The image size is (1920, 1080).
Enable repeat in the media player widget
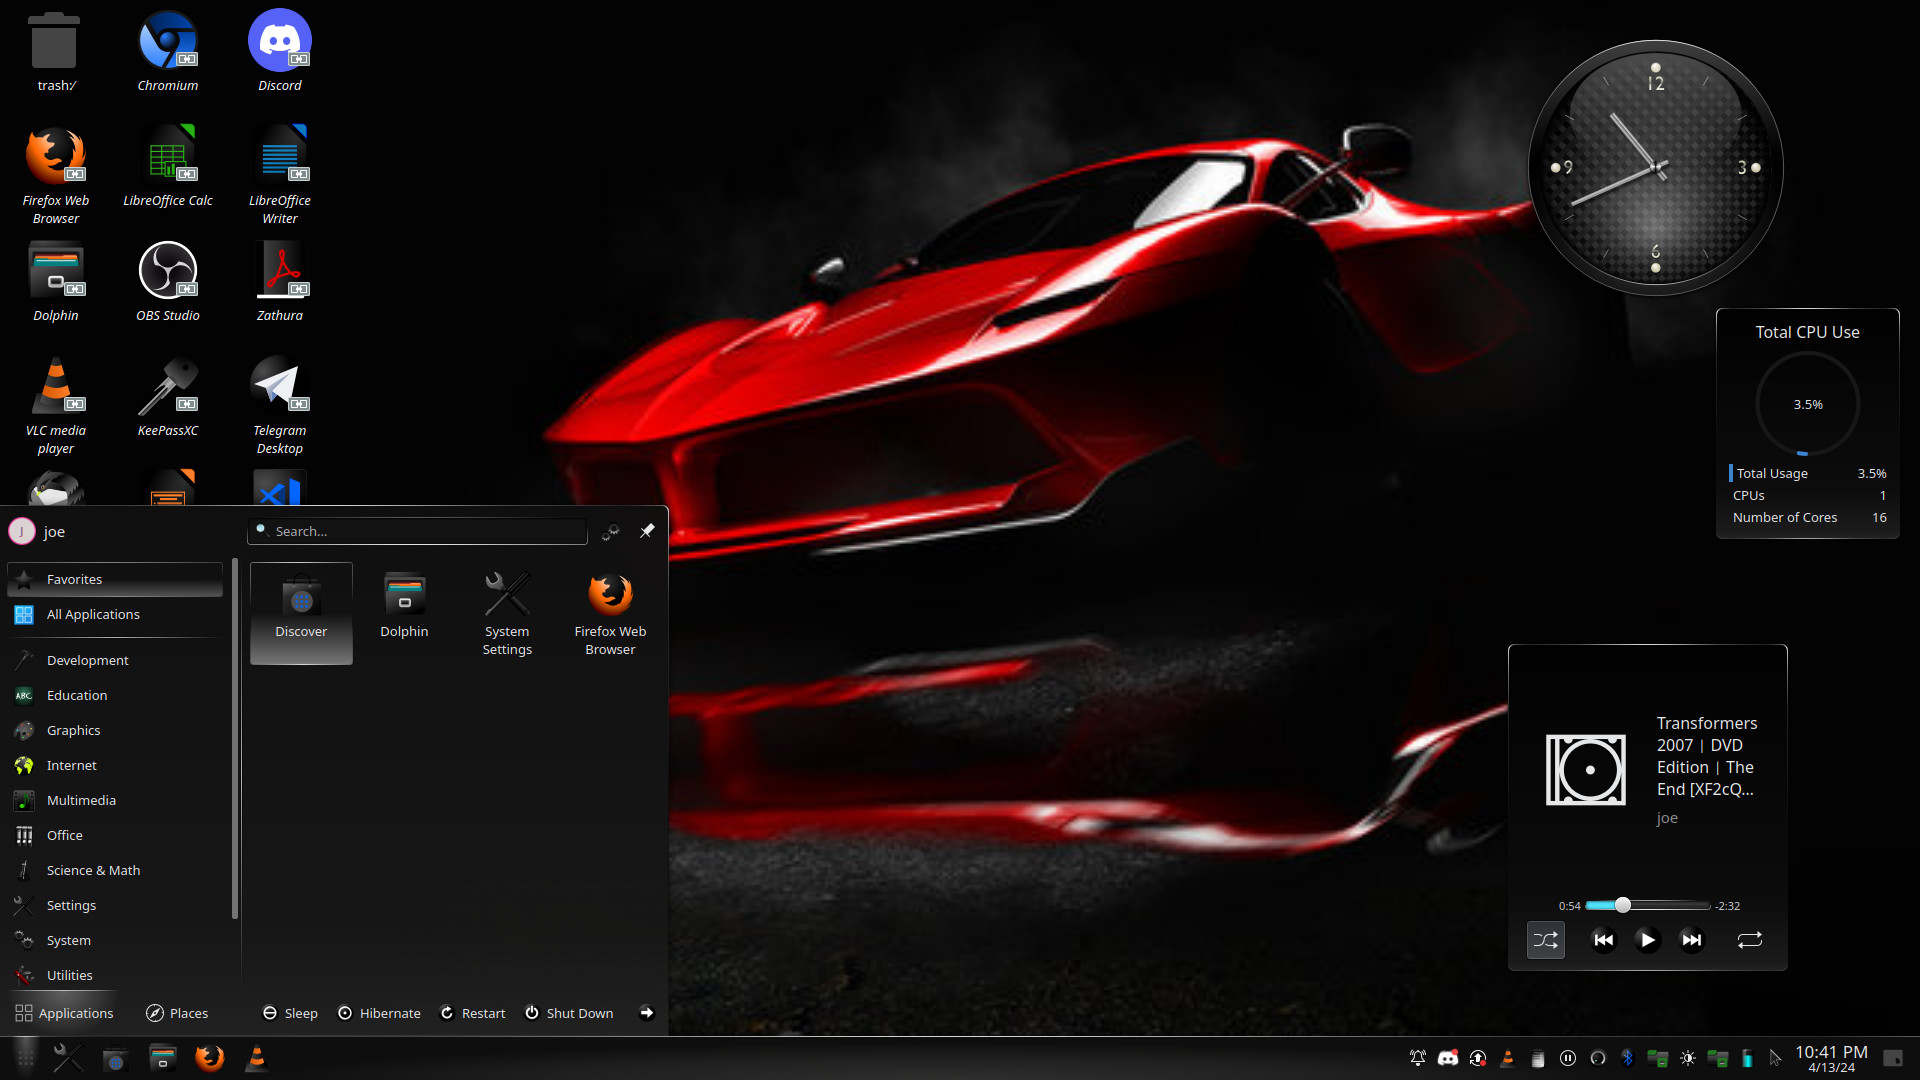pyautogui.click(x=1749, y=940)
